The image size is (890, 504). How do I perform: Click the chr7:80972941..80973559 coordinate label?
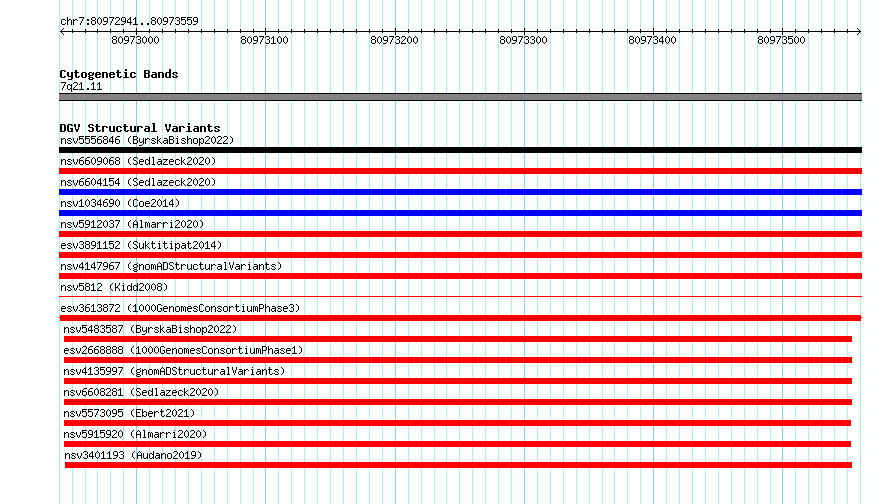click(x=129, y=21)
